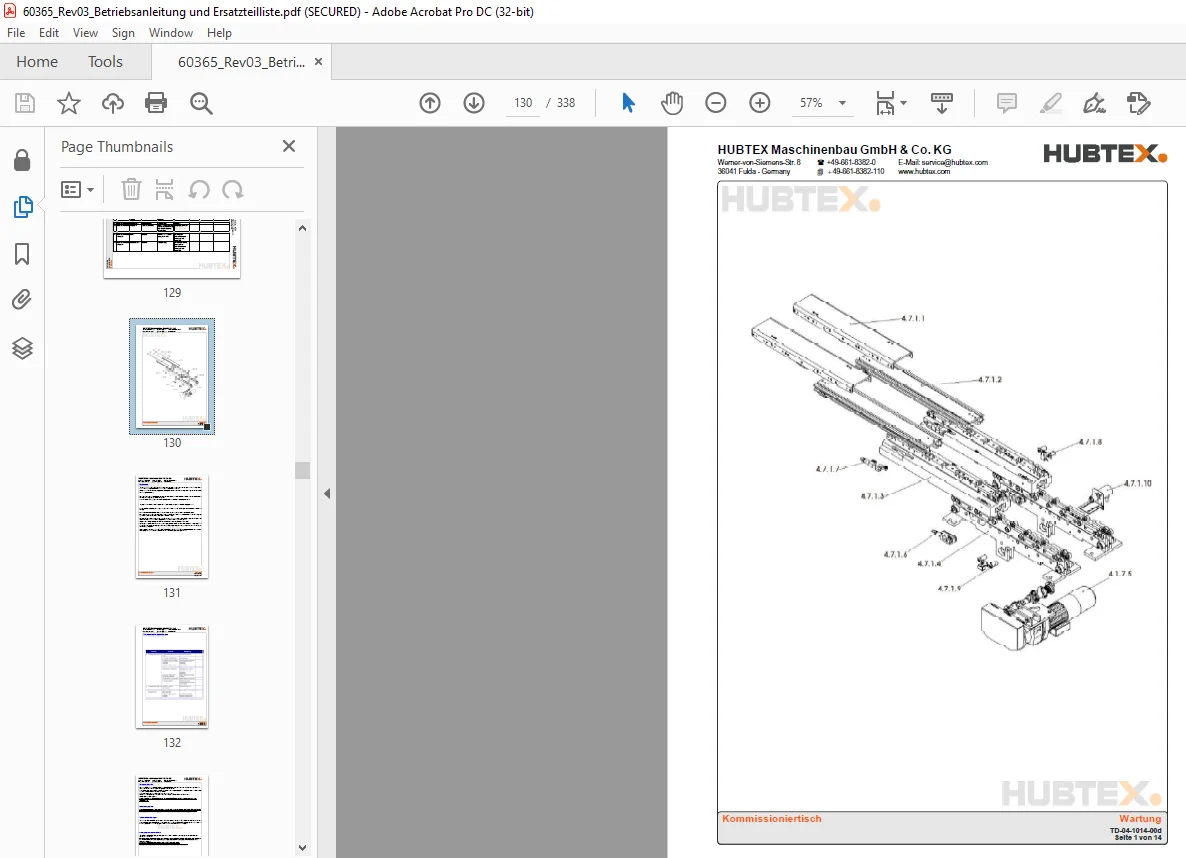The image size is (1186, 858).
Task: Enable scrolling read mode icon
Action: click(x=942, y=103)
